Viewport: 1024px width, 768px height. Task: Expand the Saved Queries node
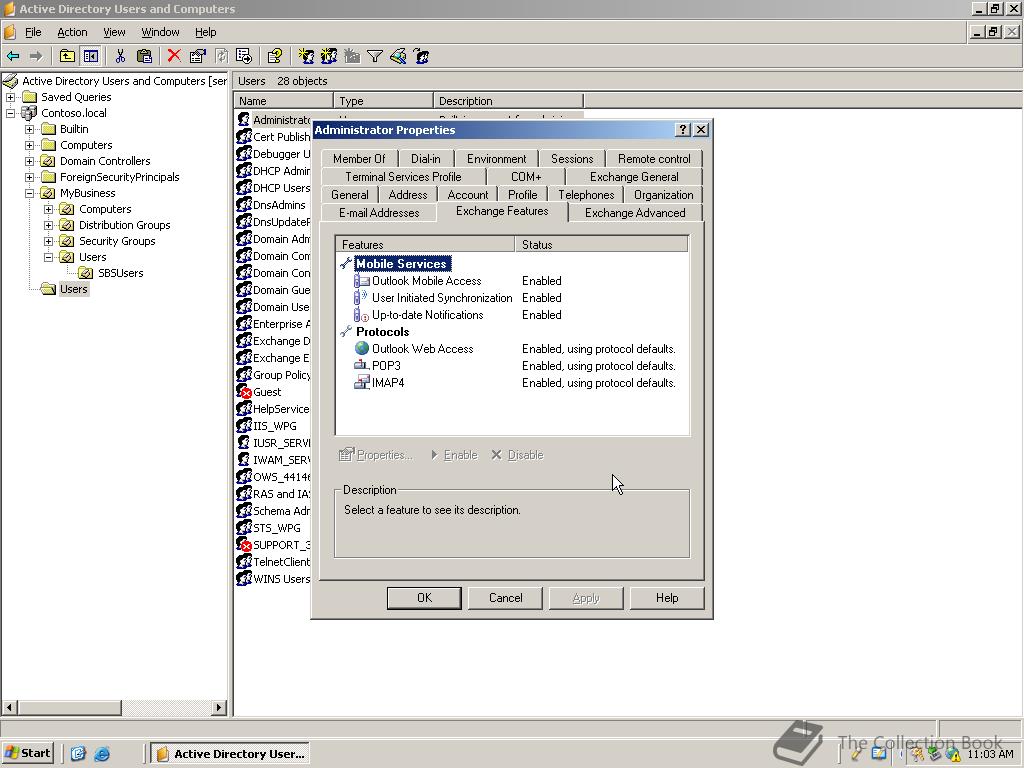point(10,97)
